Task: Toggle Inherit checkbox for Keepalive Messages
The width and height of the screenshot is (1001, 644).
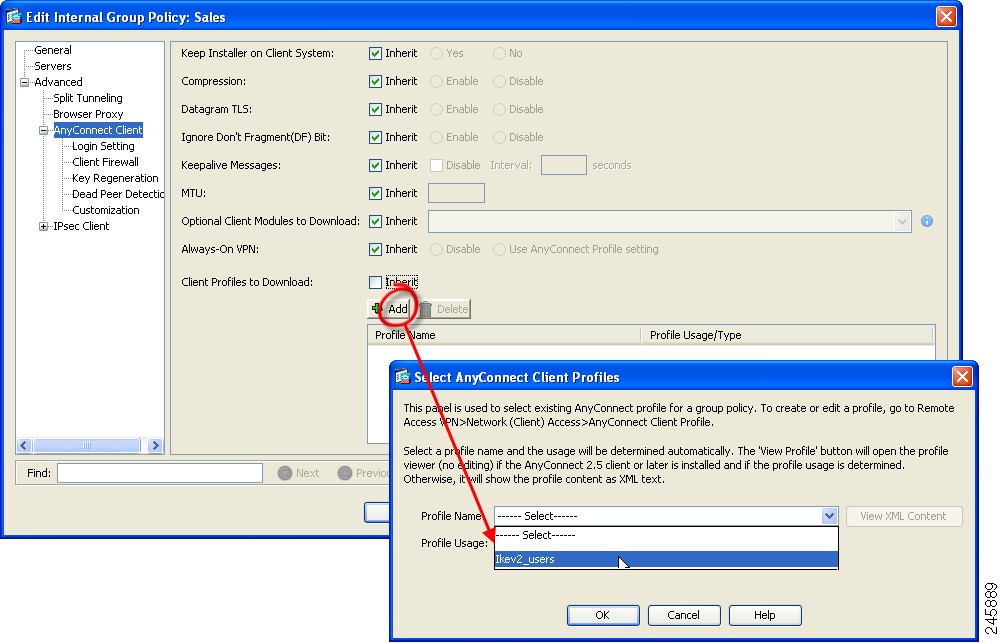Action: click(375, 165)
